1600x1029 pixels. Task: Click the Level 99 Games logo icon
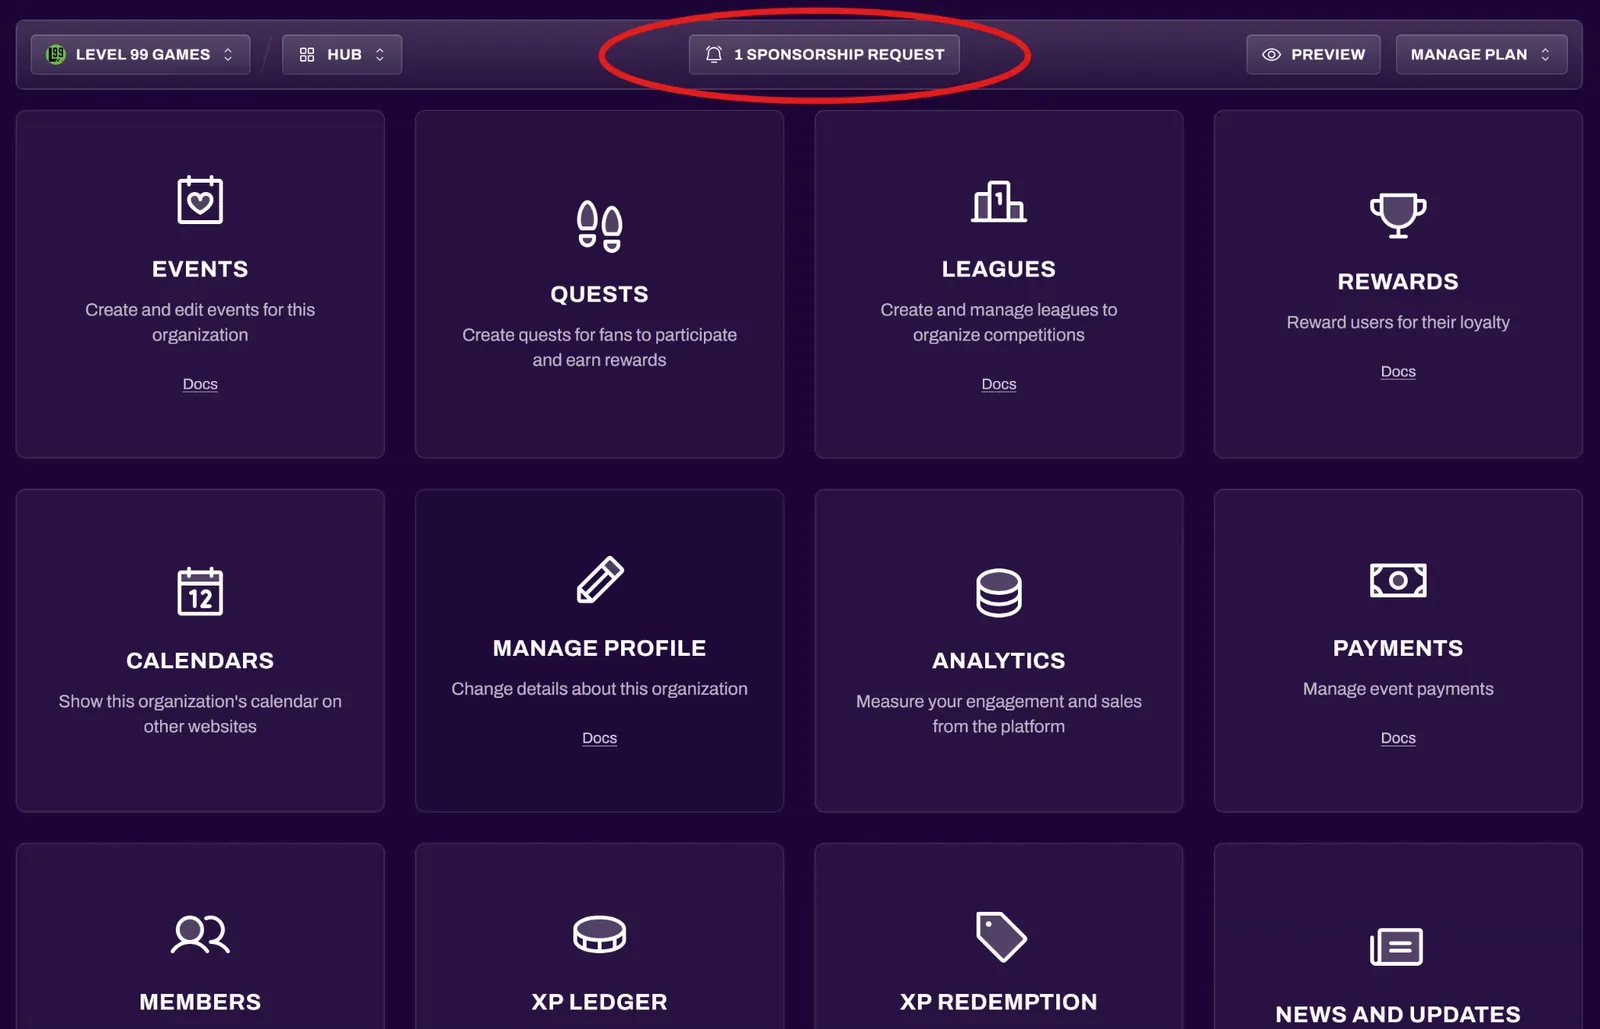(56, 54)
